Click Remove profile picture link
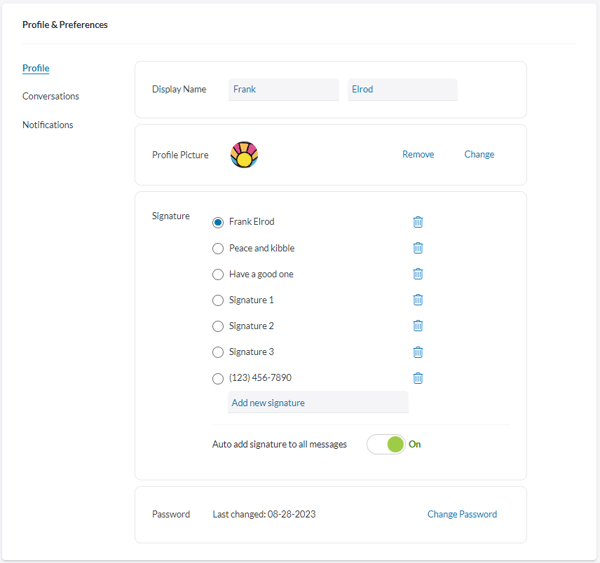 point(418,154)
